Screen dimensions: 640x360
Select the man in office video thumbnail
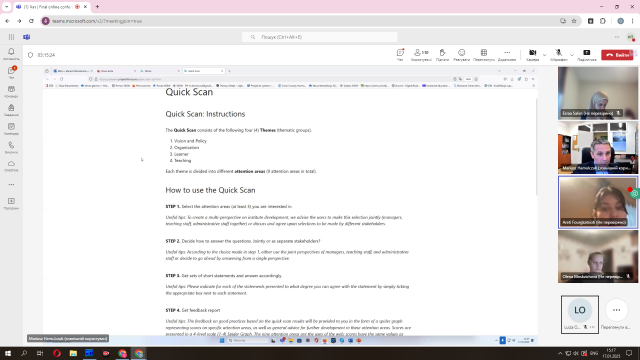[x=598, y=148]
